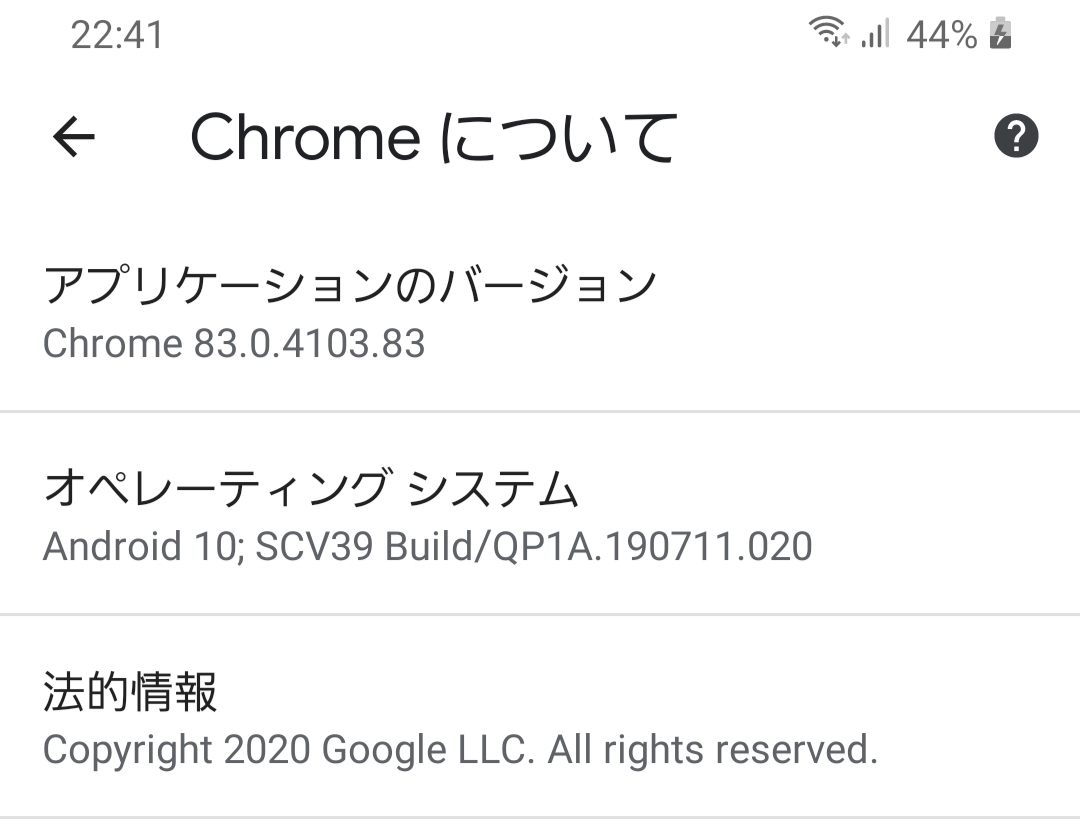1080x830 pixels.
Task: Open the 法的情報 legal information entry
Action: [130, 692]
